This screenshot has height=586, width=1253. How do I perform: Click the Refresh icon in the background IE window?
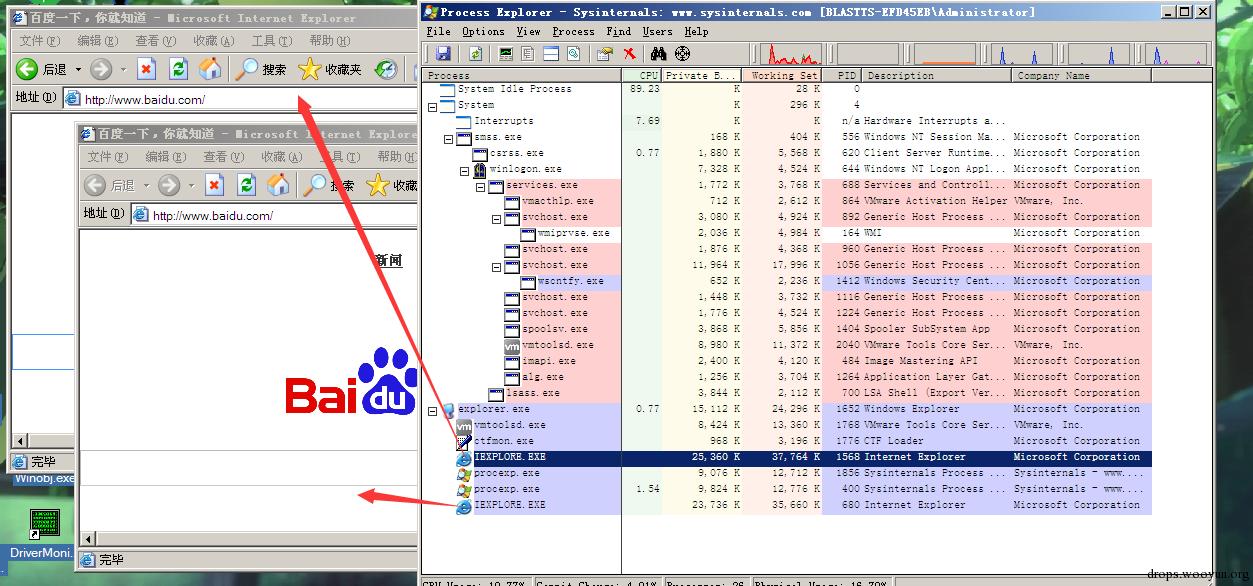178,69
